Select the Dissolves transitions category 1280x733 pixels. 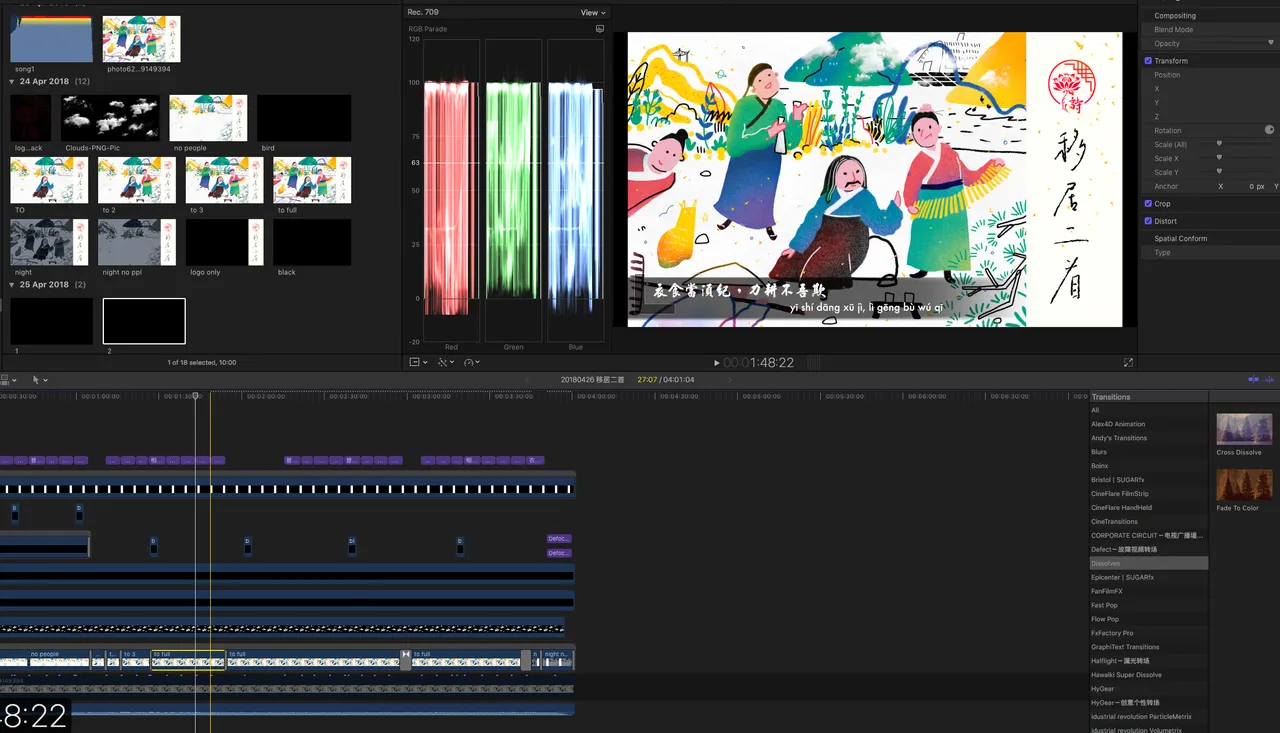tap(1149, 563)
